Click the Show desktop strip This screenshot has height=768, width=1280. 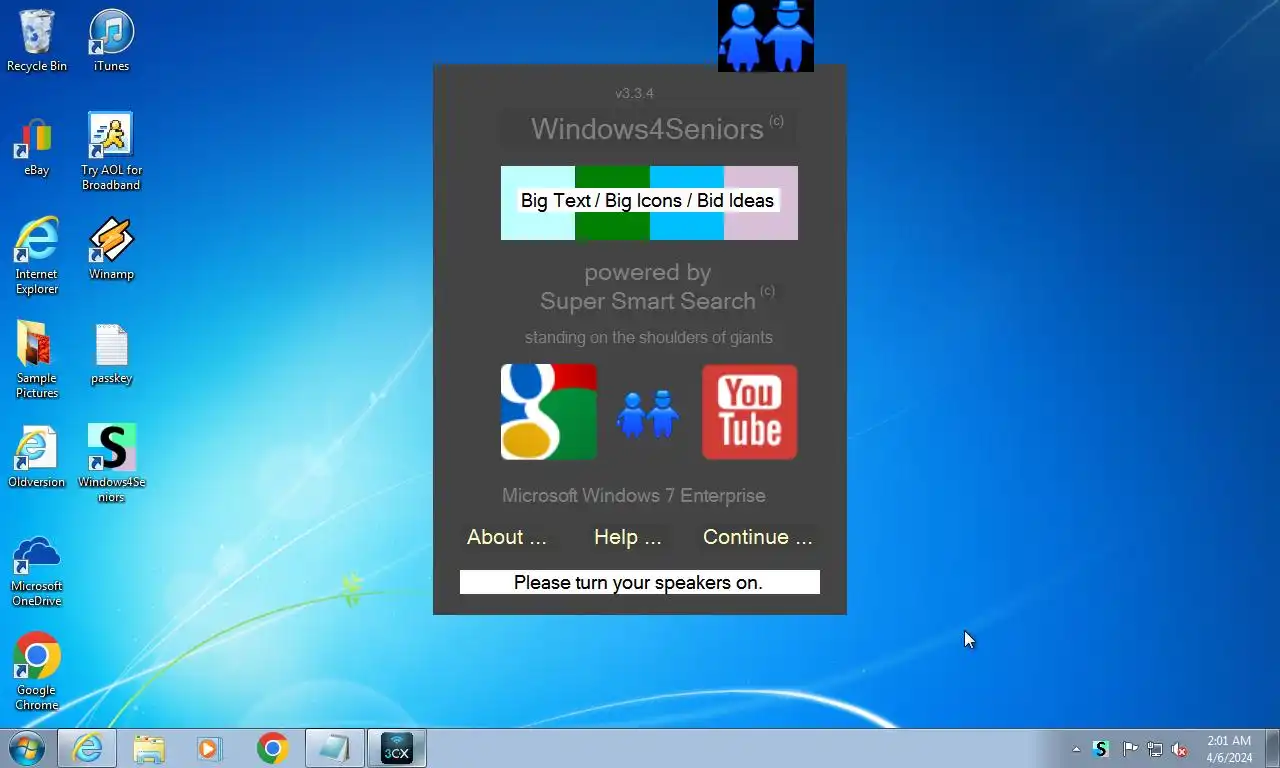[1272, 748]
